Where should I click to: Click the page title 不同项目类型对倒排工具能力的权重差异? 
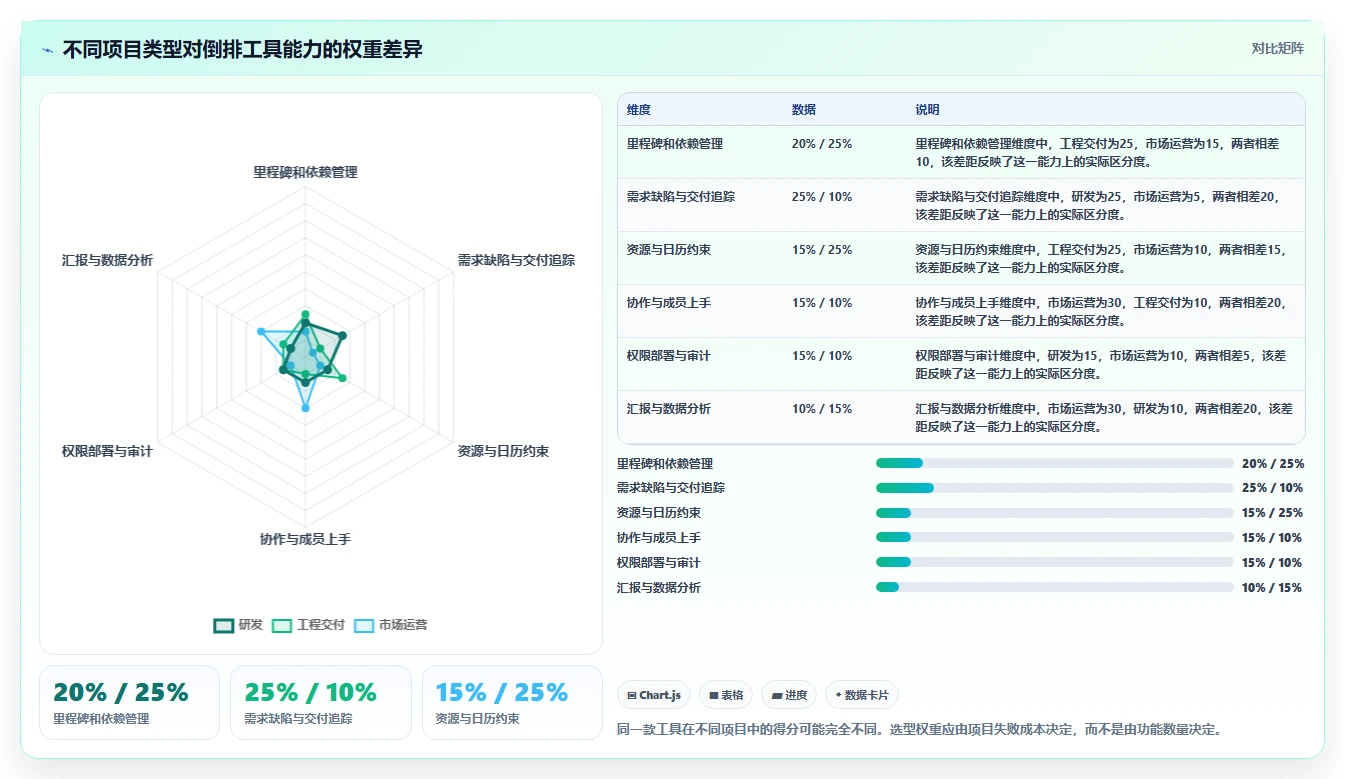point(242,49)
